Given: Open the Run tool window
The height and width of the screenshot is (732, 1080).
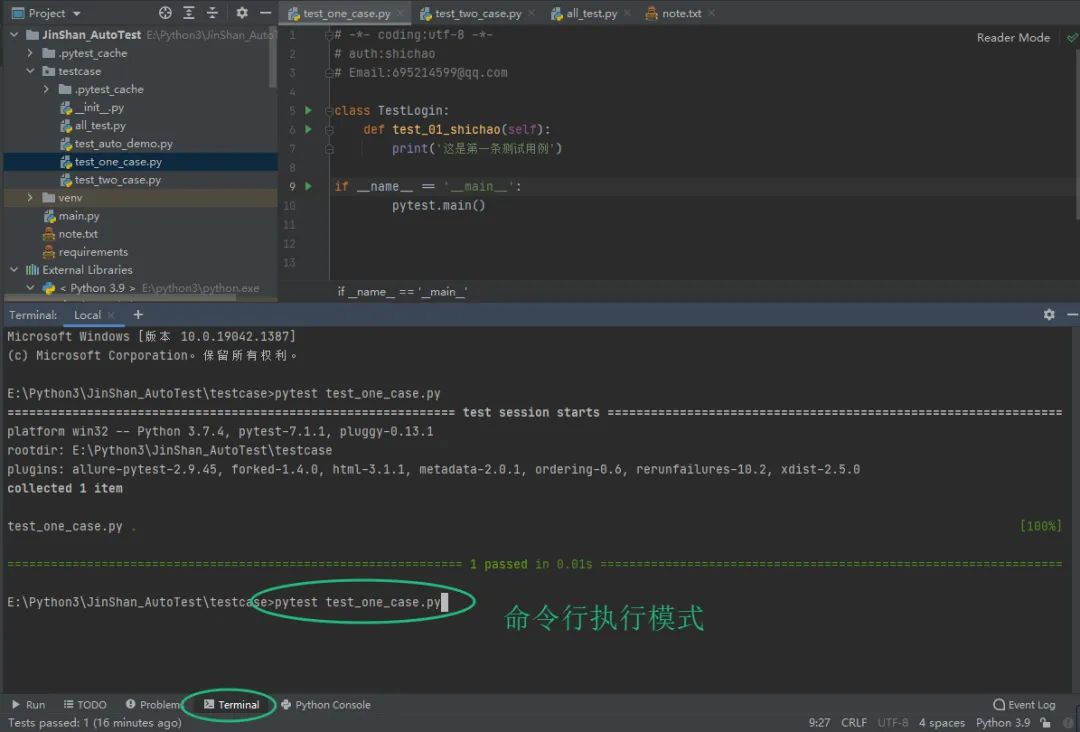Looking at the screenshot, I should tap(28, 704).
